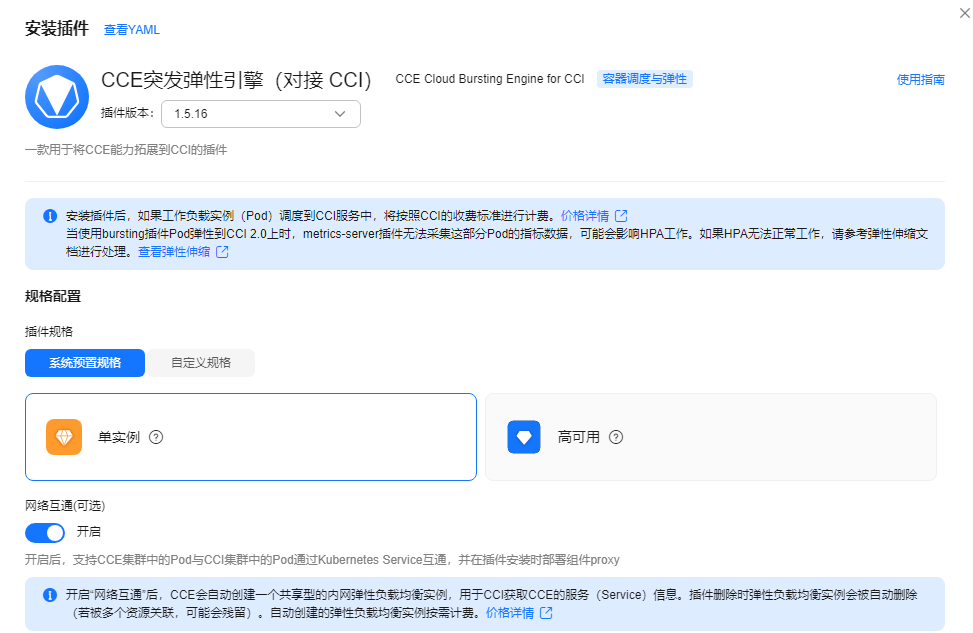Open the 插件版本 1.5.16 dropdown
This screenshot has width=973, height=633.
click(261, 114)
